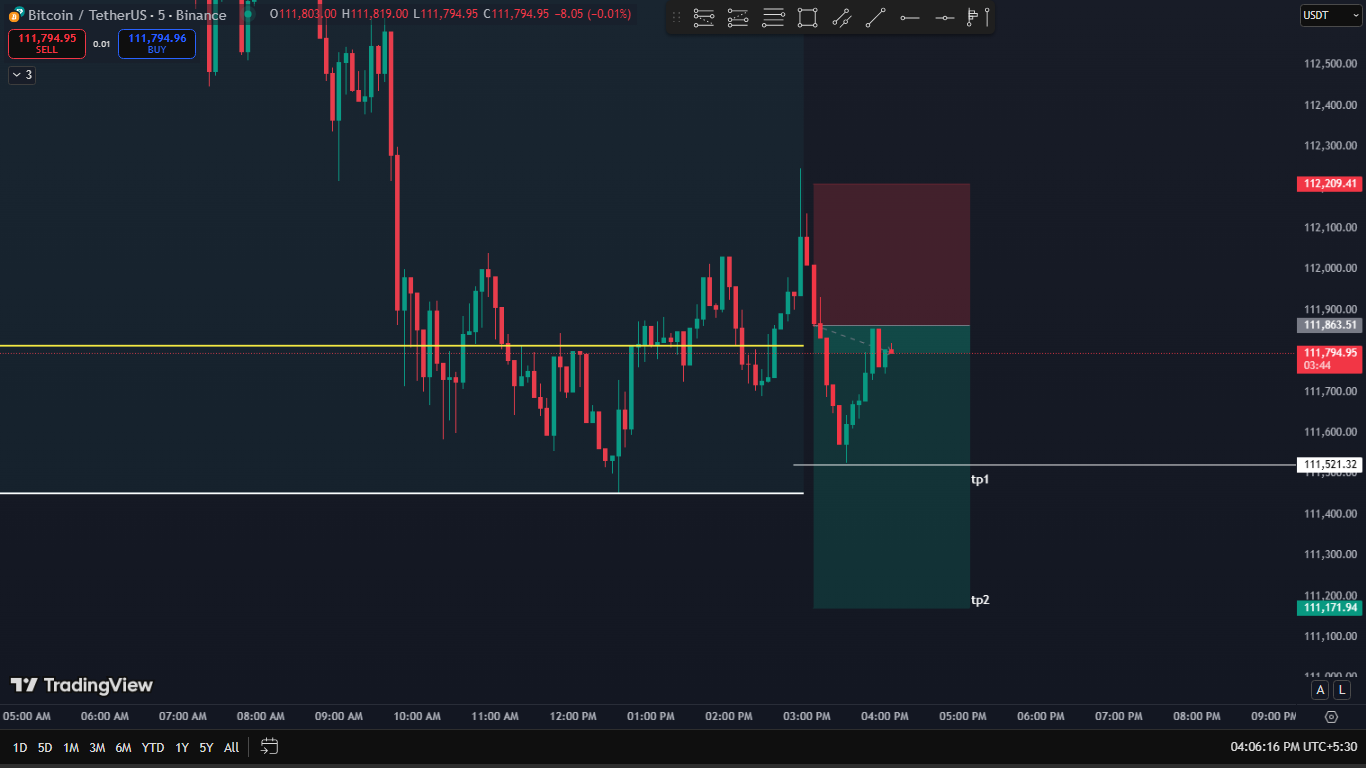Click the market status dot next to Binance
This screenshot has width=1366, height=768.
pyautogui.click(x=246, y=14)
